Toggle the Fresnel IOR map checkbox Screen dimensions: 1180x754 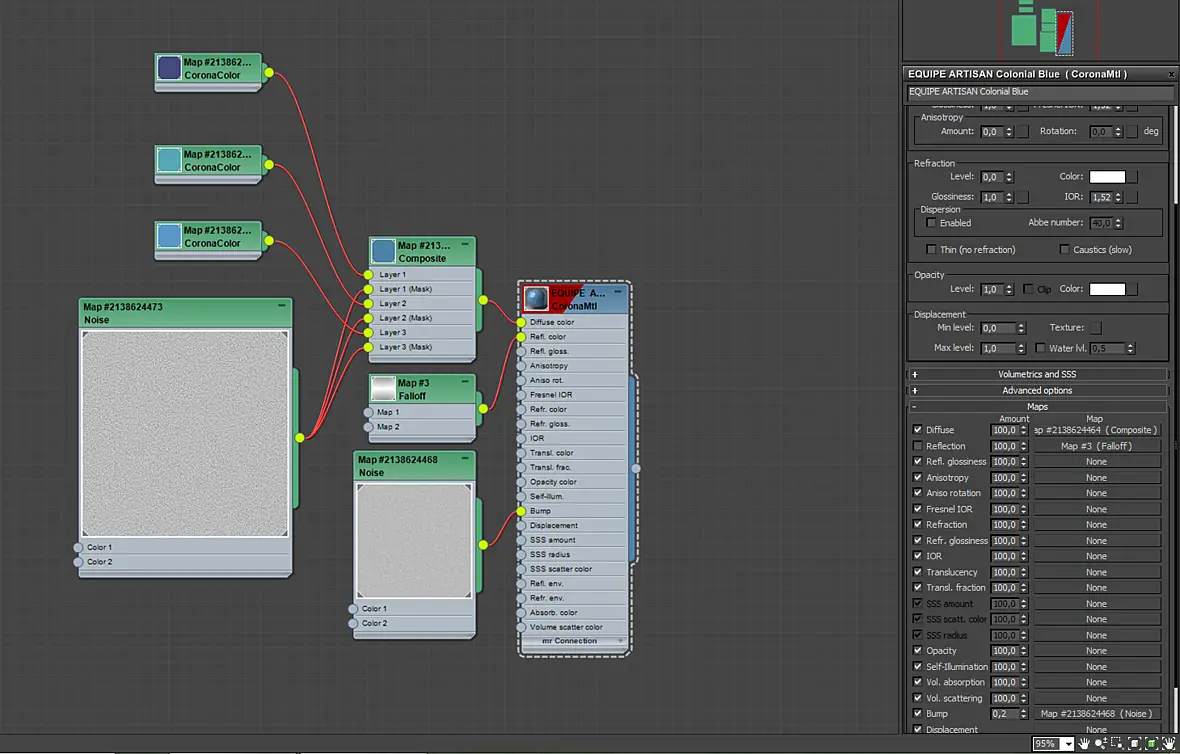pos(917,509)
